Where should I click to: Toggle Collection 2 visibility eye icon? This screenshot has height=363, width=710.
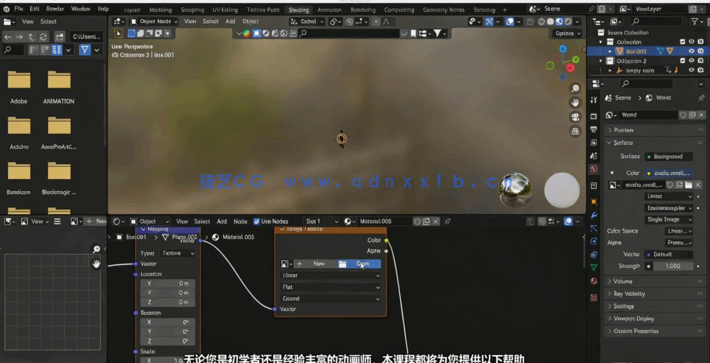click(691, 61)
